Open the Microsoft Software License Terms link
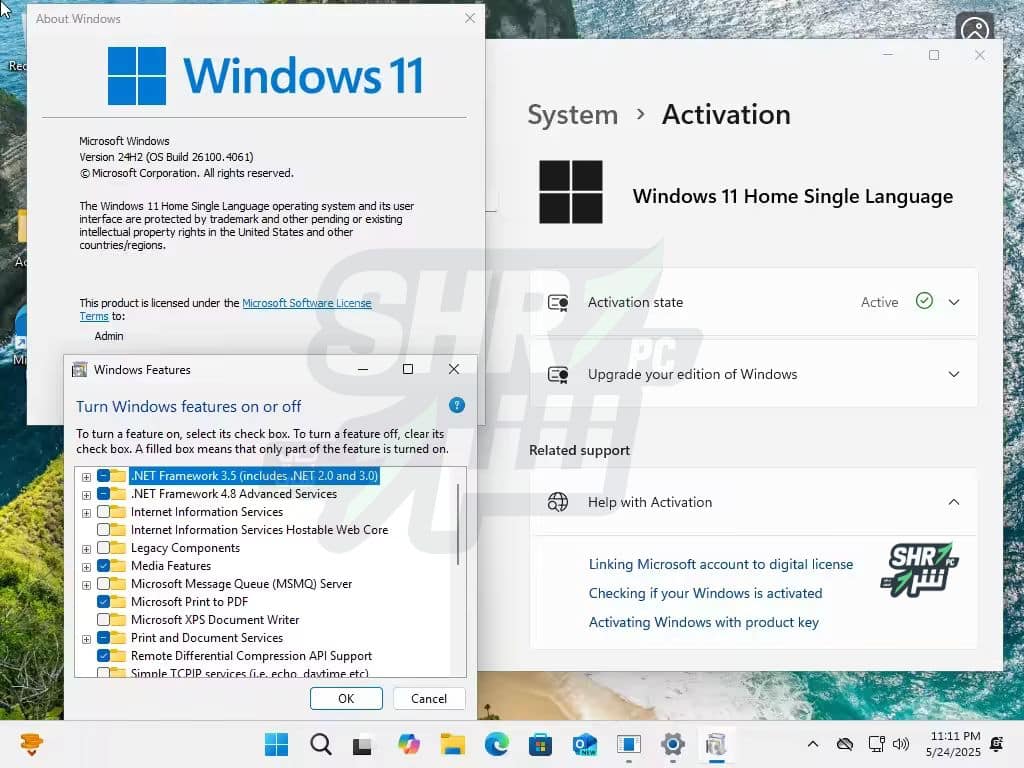Image resolution: width=1024 pixels, height=768 pixels. pos(306,303)
